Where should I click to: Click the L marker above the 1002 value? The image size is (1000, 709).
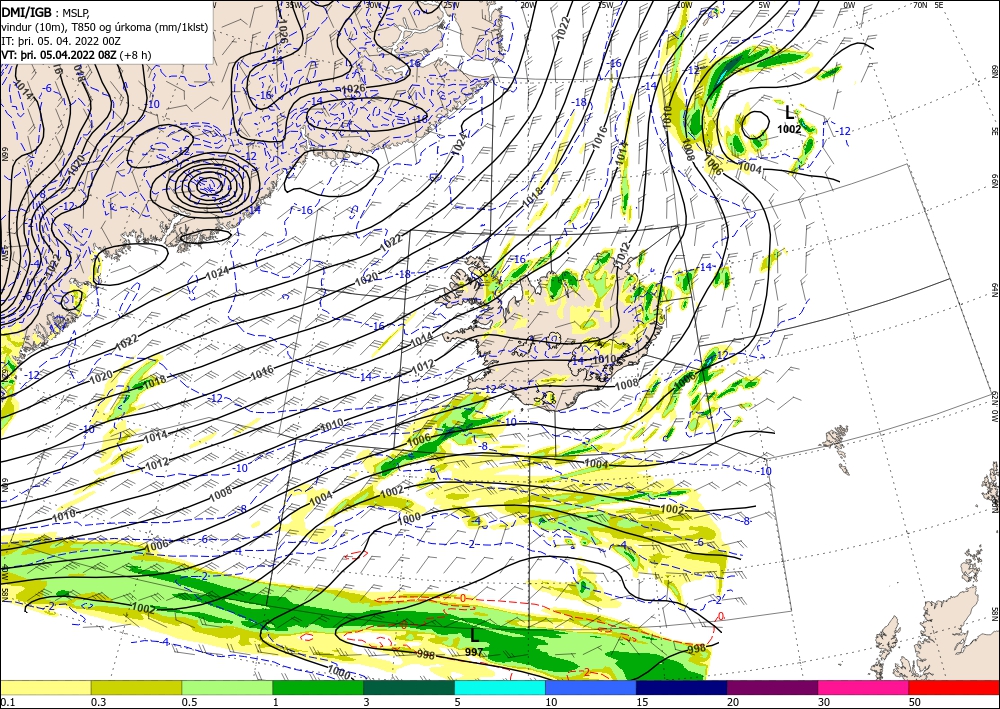click(790, 113)
